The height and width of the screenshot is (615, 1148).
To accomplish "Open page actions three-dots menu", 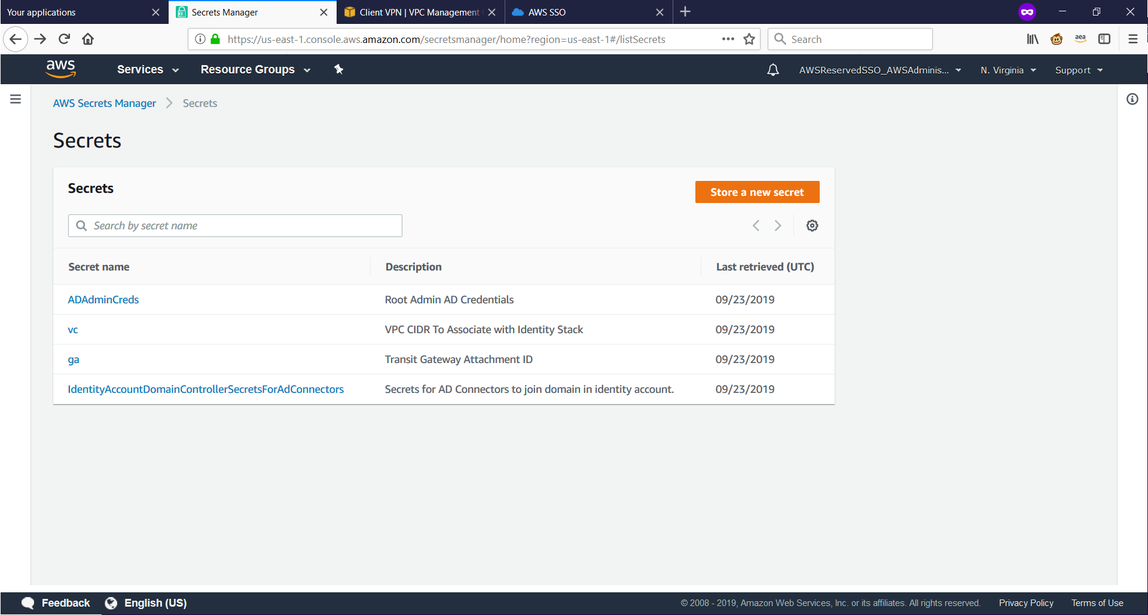I will click(728, 39).
